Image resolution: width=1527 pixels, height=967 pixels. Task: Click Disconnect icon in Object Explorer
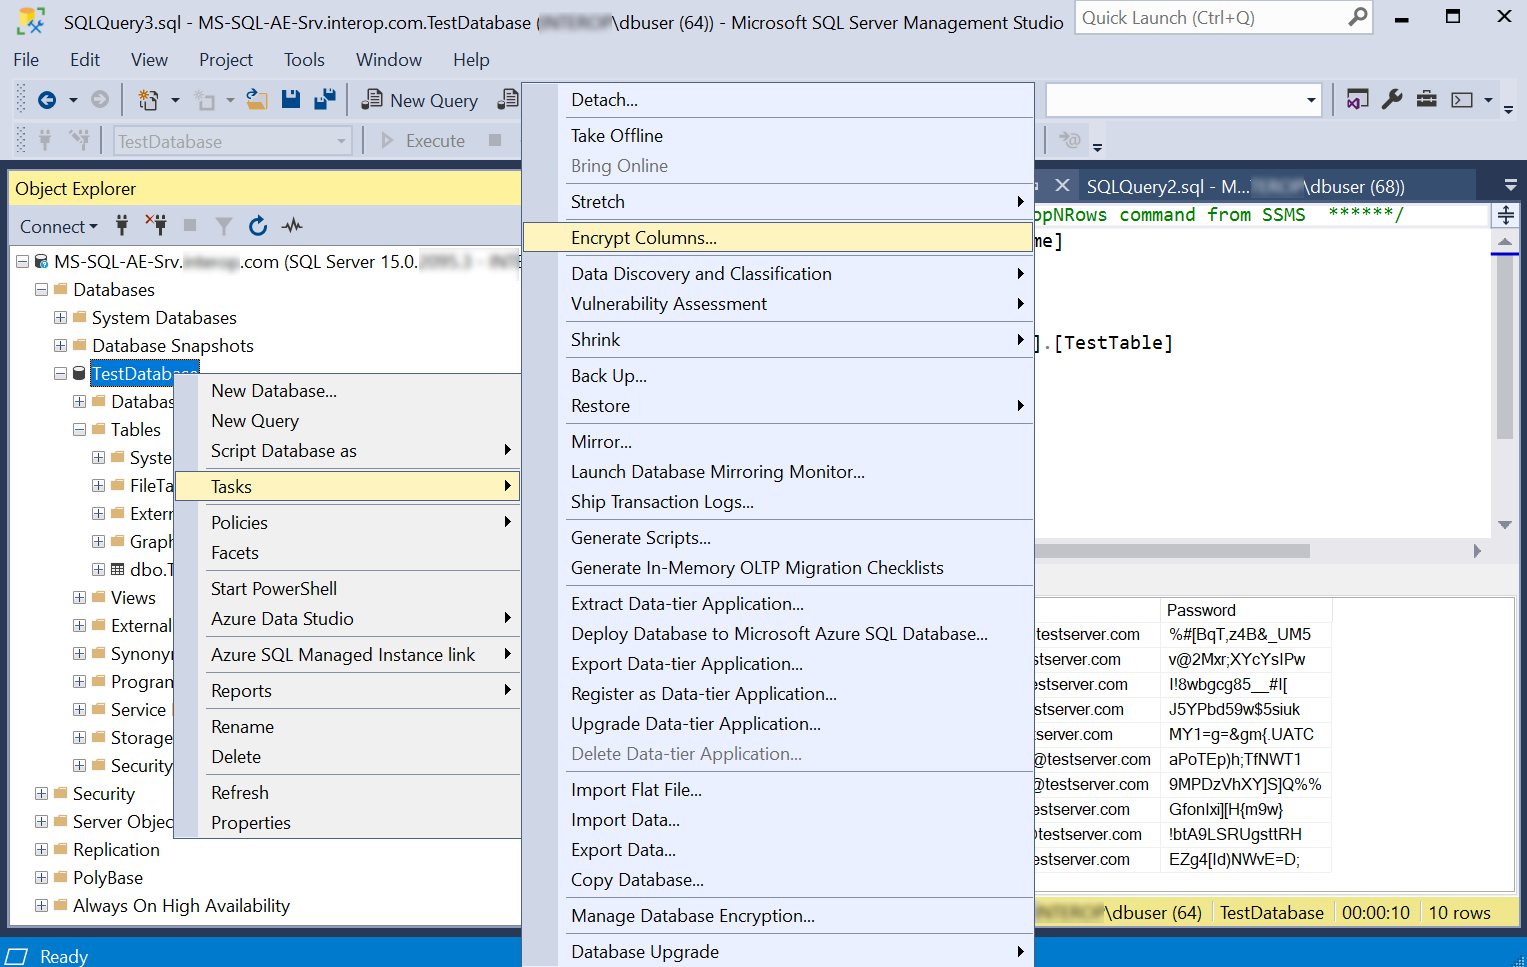click(x=156, y=225)
